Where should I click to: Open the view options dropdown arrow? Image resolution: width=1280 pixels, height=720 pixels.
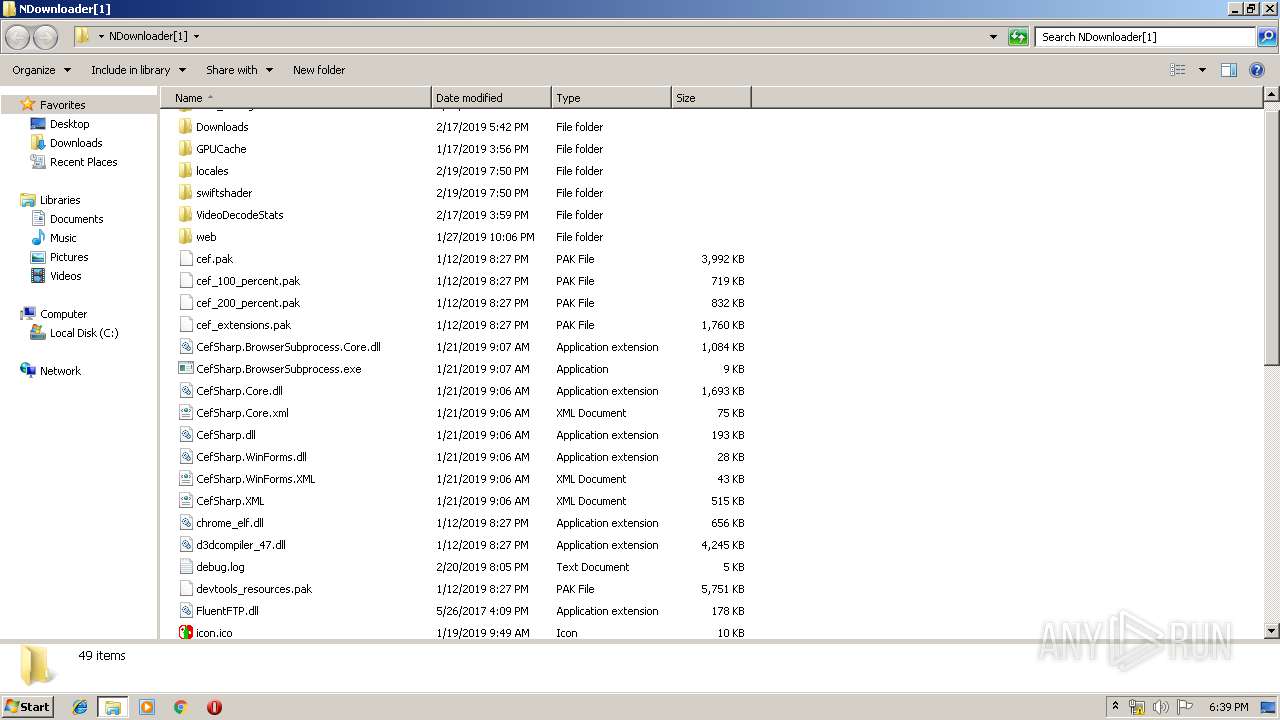[x=1202, y=70]
